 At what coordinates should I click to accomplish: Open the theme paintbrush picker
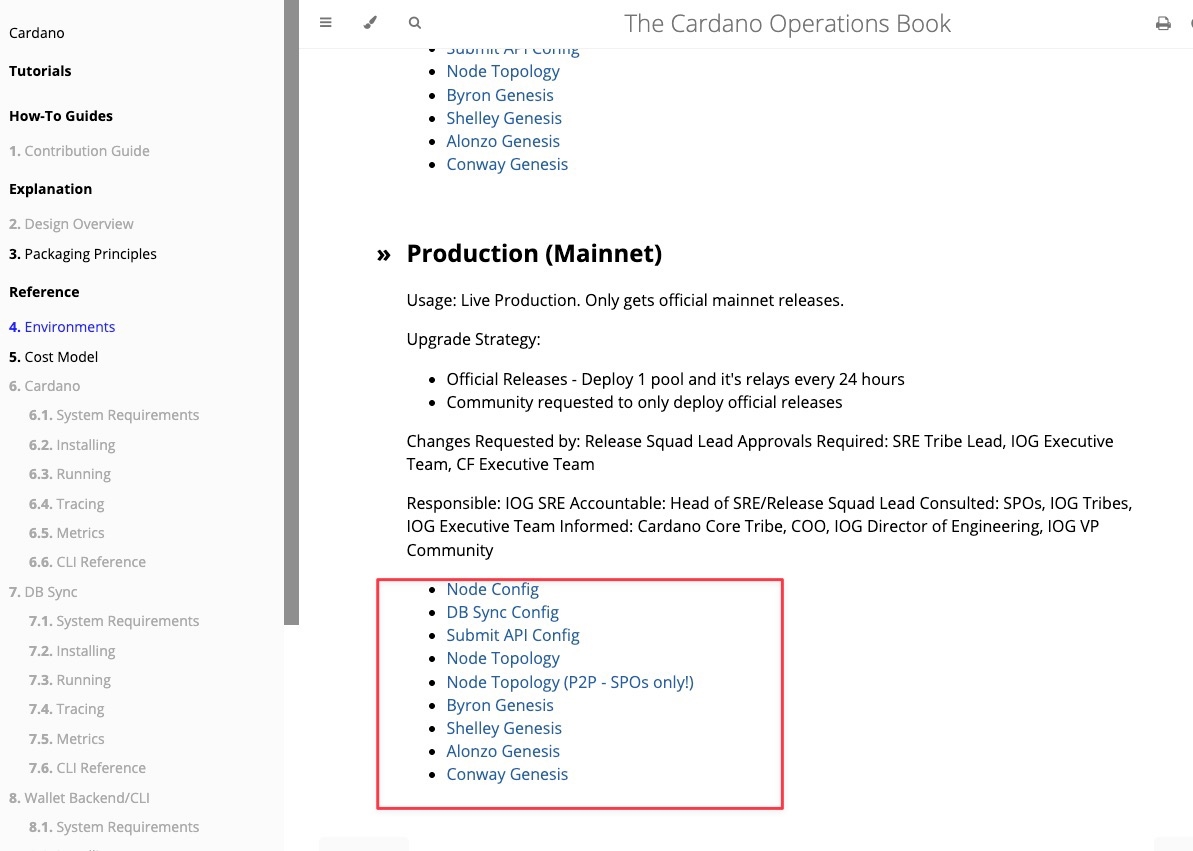pyautogui.click(x=370, y=23)
